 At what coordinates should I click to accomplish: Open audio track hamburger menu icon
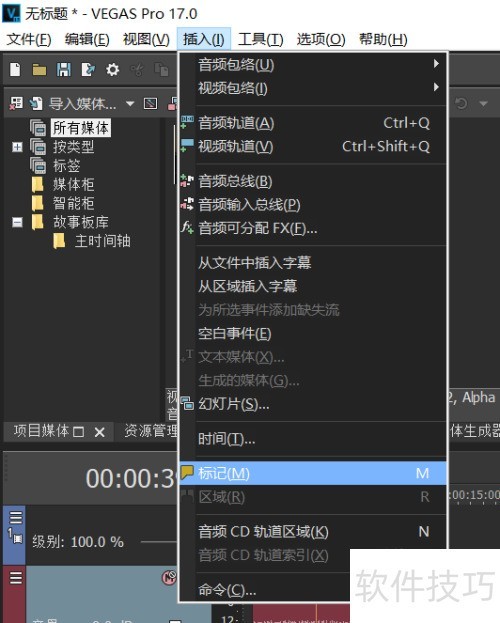(16, 578)
